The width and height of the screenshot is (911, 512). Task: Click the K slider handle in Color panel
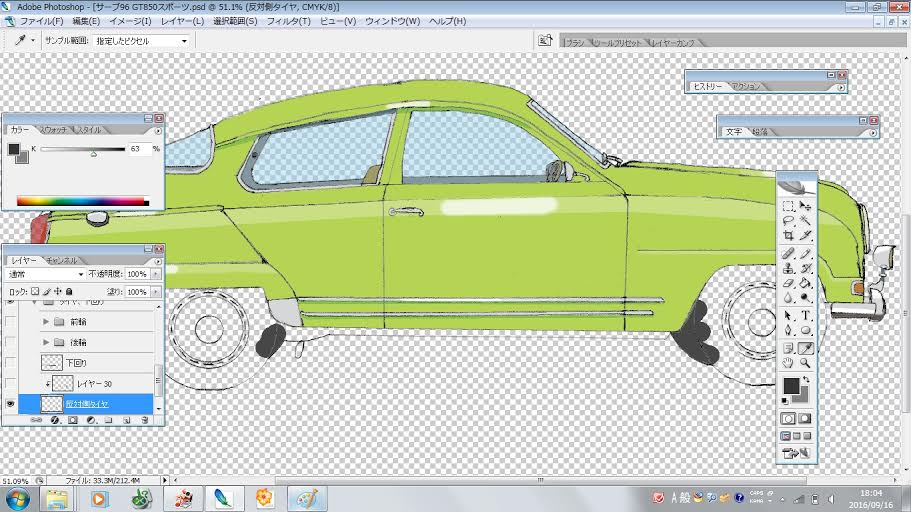click(94, 154)
